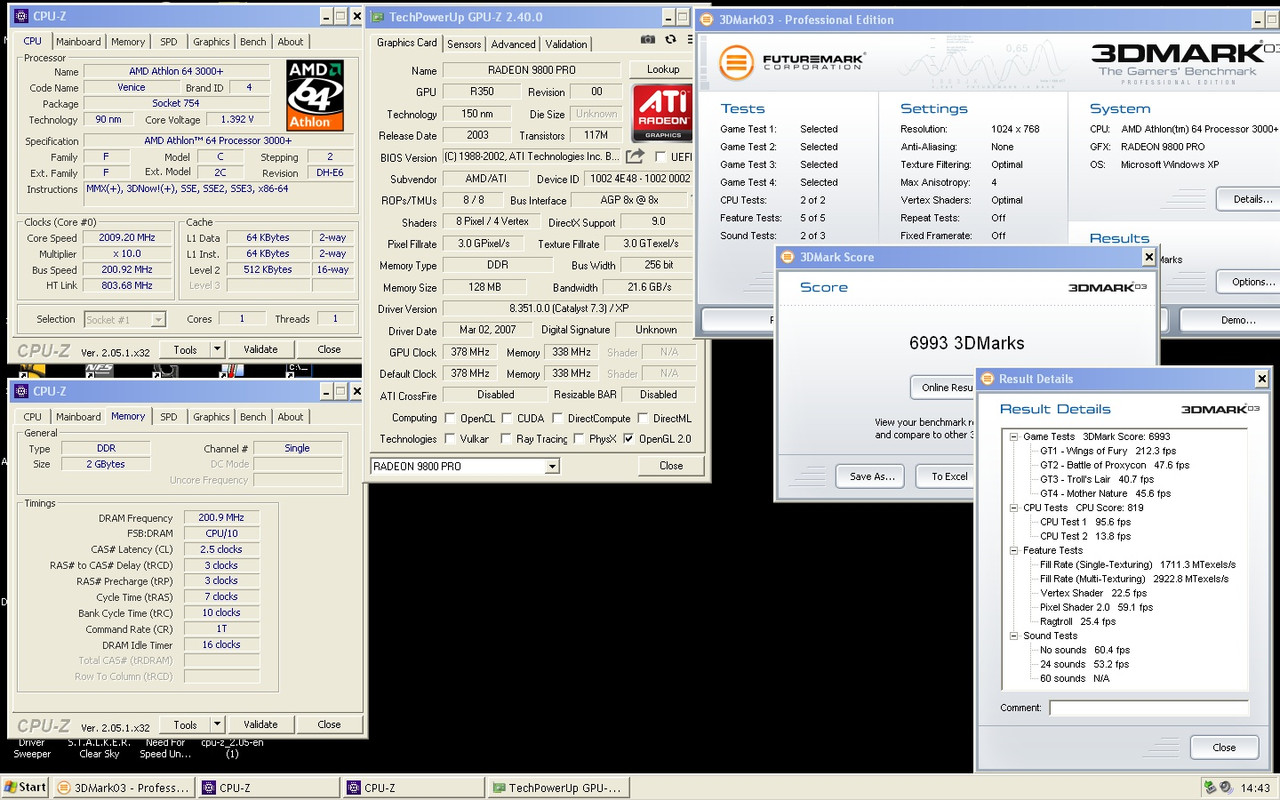
Task: Toggle the PhysX checkbox
Action: 579,438
